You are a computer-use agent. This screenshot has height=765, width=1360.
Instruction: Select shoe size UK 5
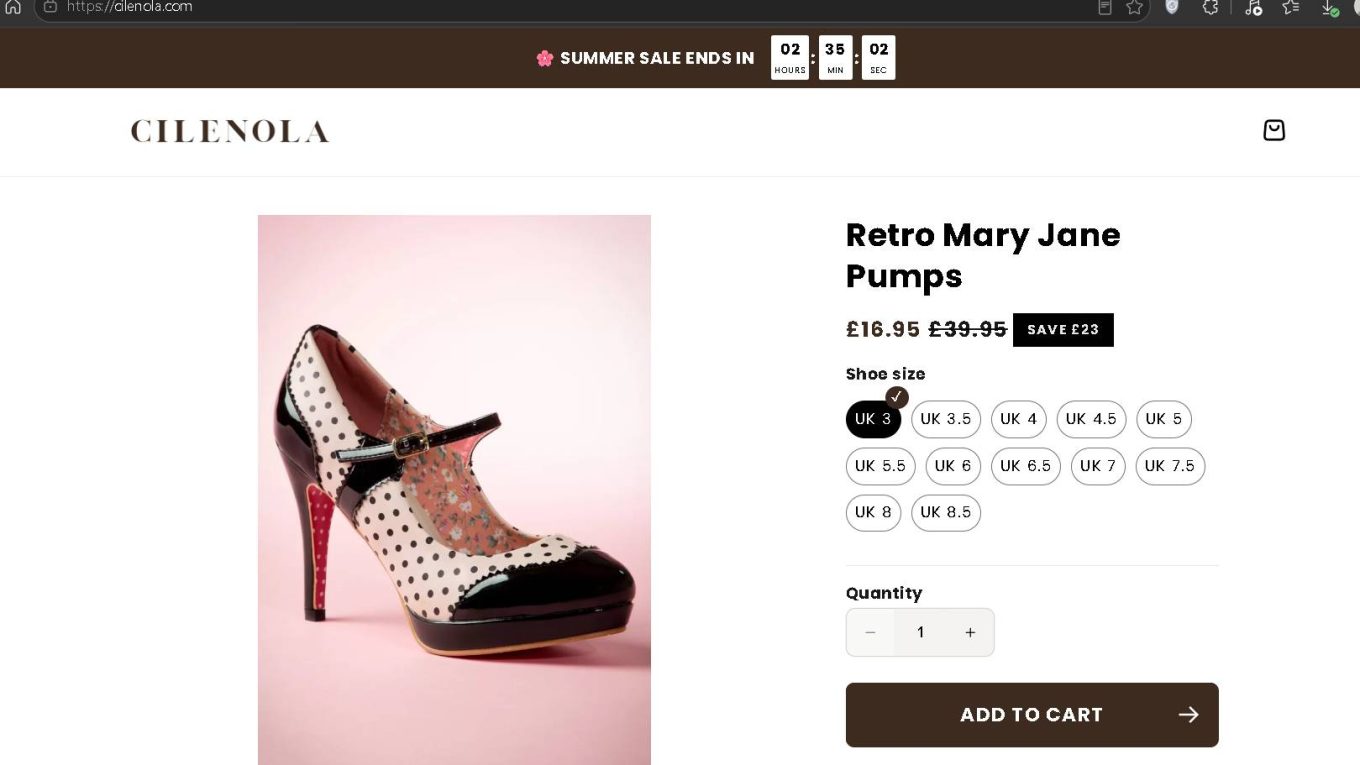pyautogui.click(x=1163, y=419)
